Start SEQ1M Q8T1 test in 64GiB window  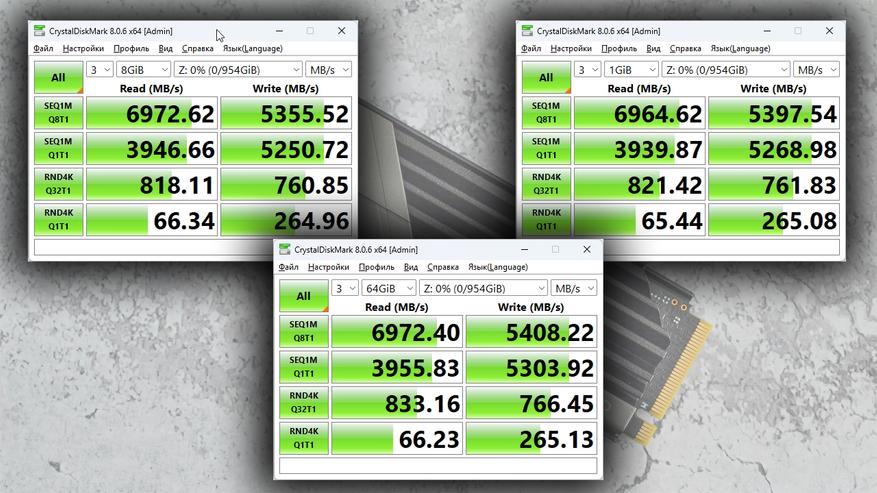pos(304,331)
